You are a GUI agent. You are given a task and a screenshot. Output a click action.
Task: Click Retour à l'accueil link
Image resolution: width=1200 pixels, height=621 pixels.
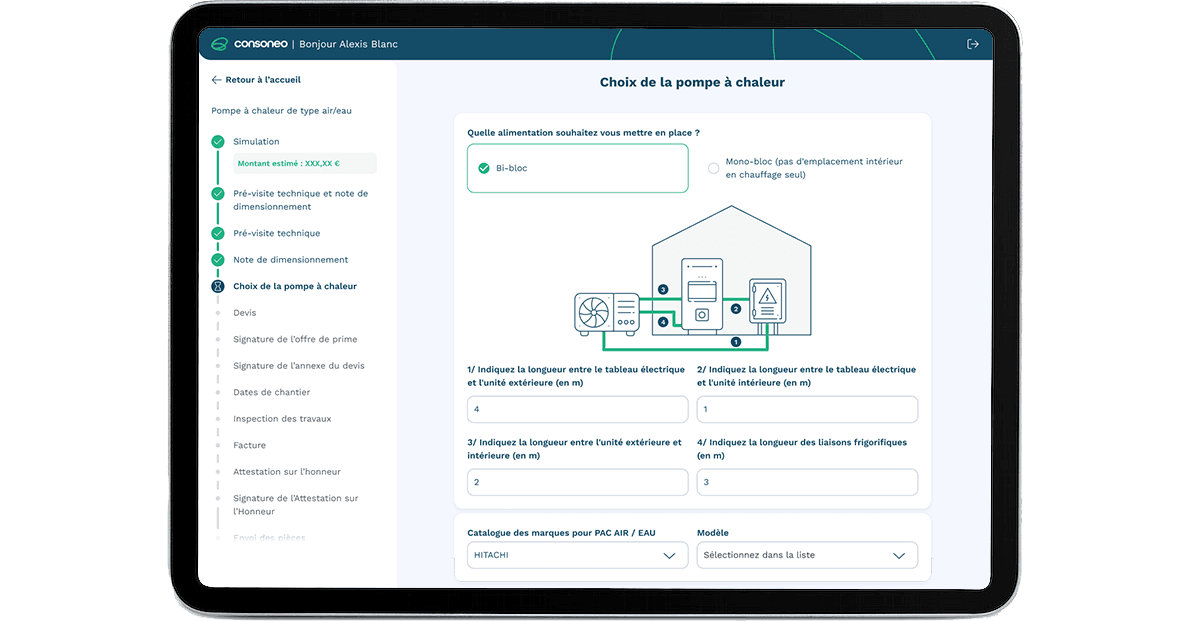click(262, 80)
